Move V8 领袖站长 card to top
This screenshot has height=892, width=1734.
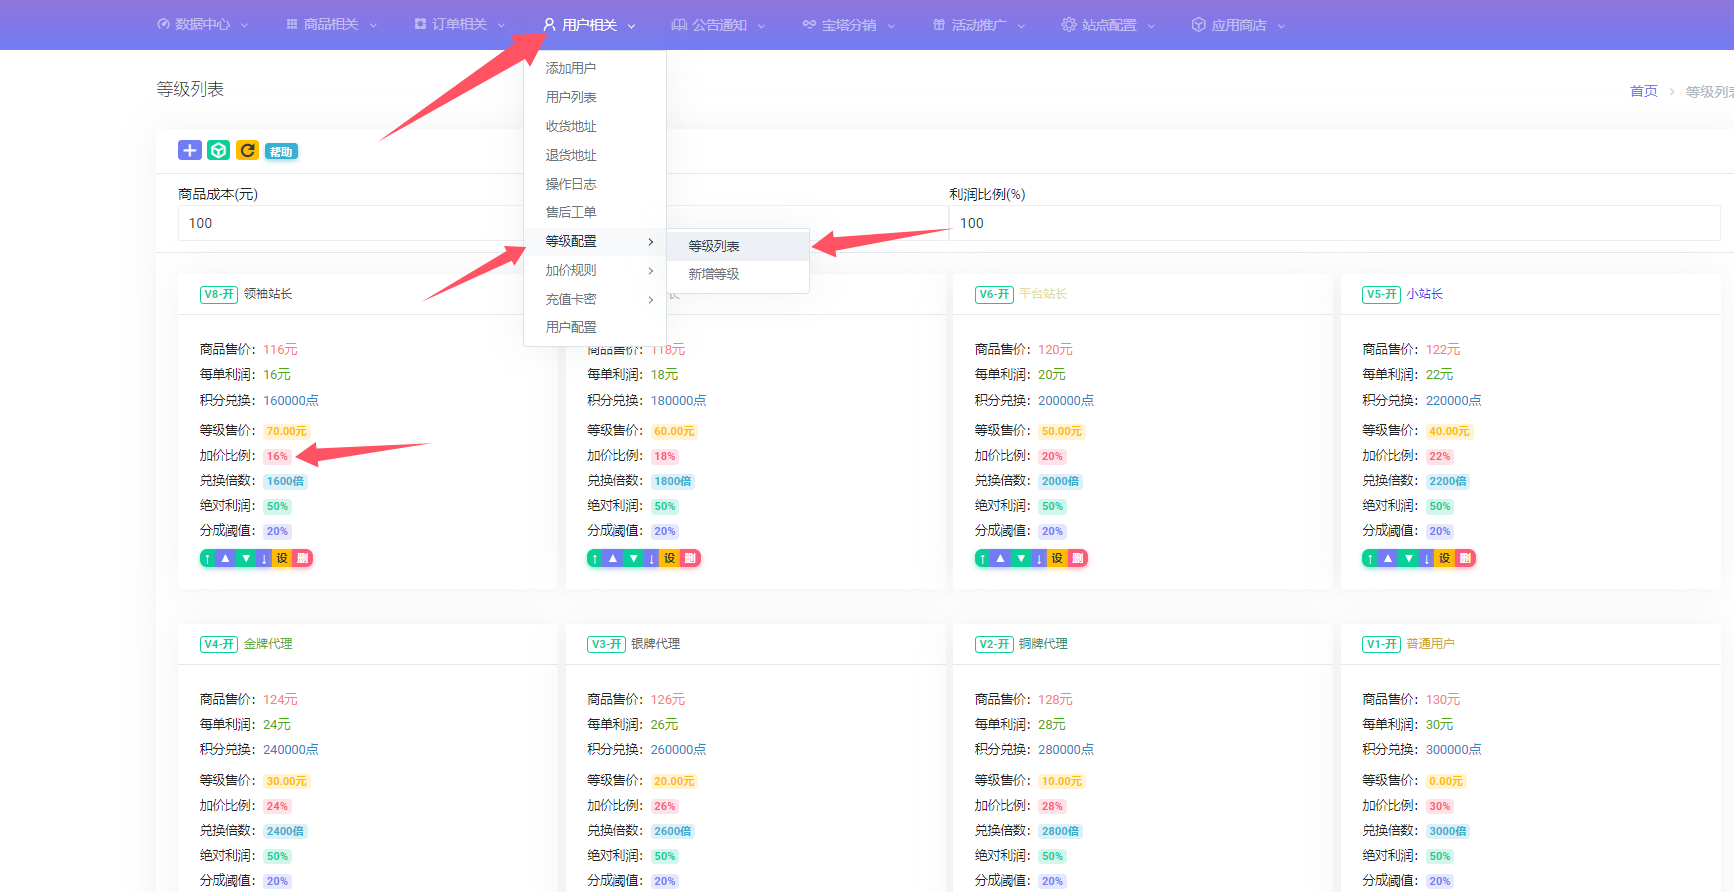point(207,558)
